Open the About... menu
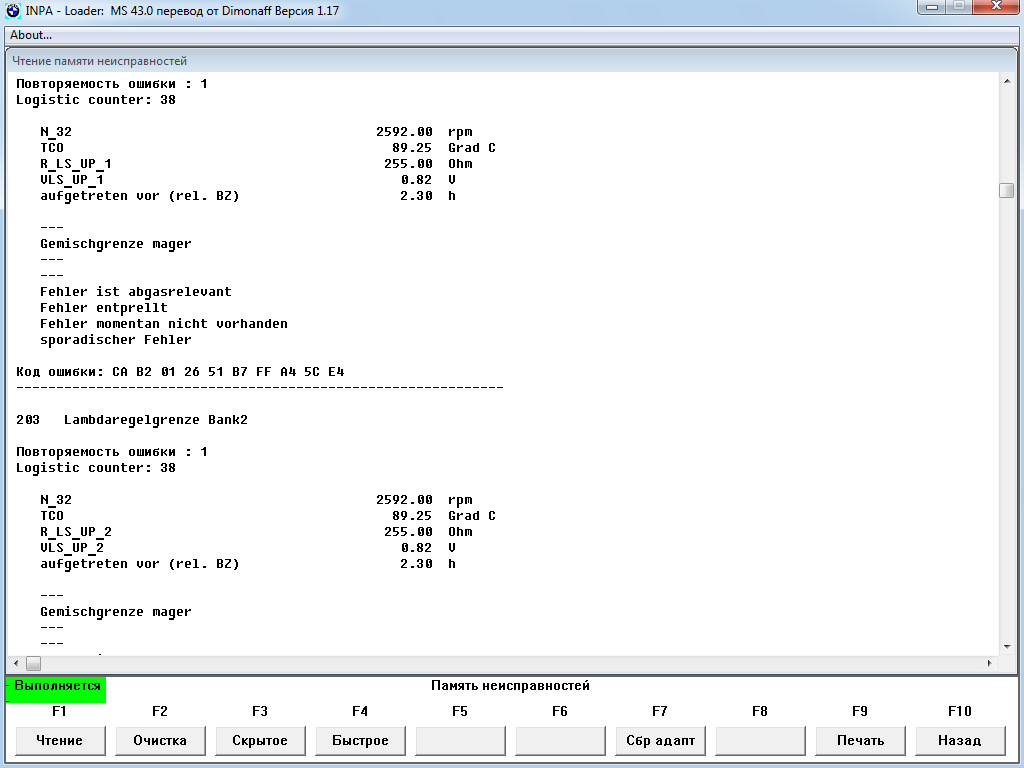The width and height of the screenshot is (1024, 768). tap(31, 35)
